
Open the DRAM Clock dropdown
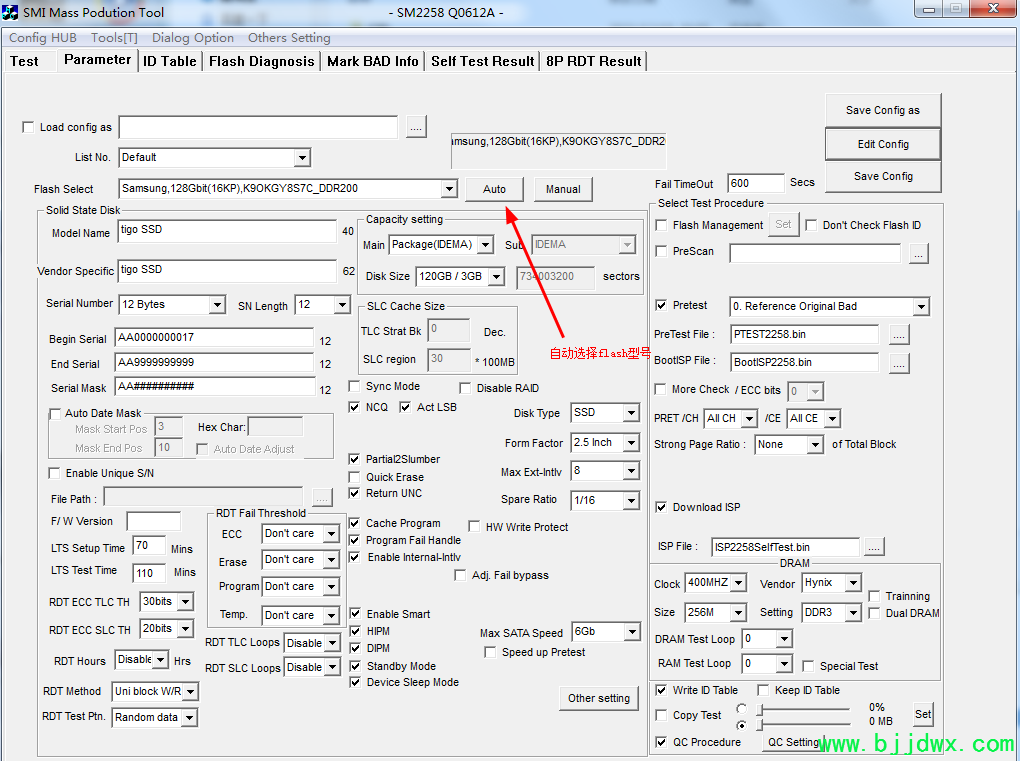click(738, 583)
